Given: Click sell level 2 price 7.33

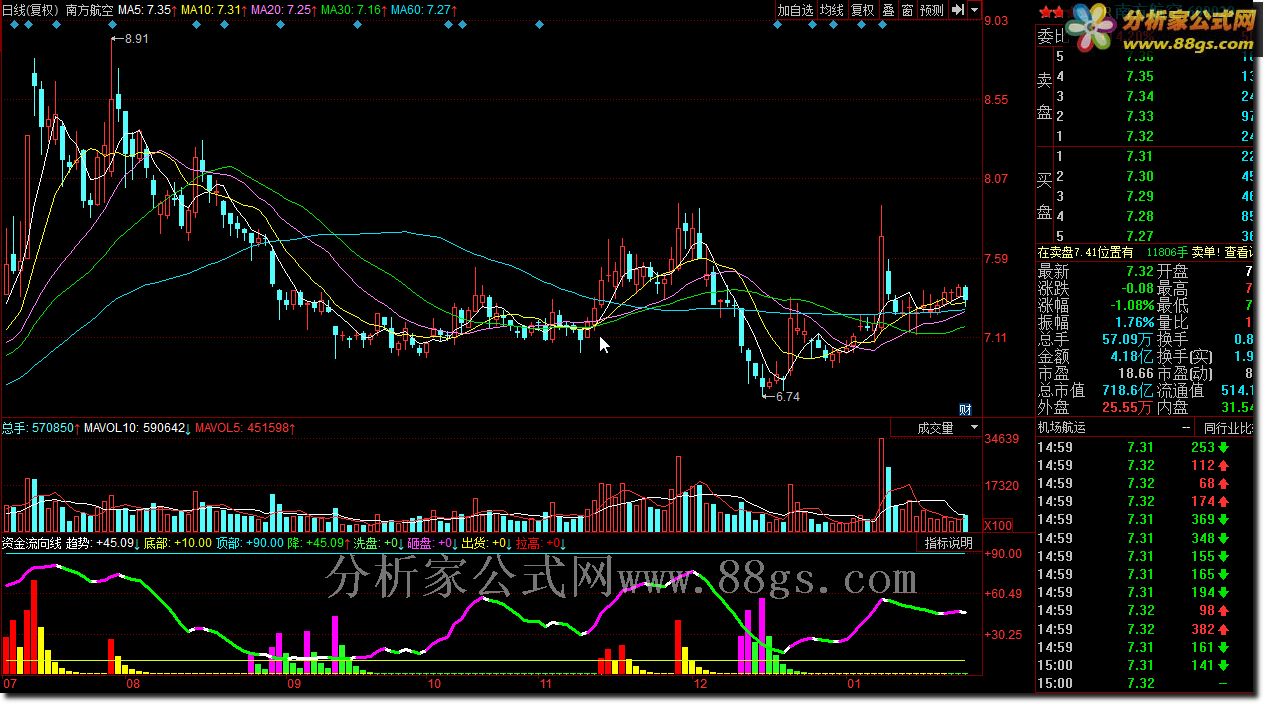Looking at the screenshot, I should coord(1140,116).
